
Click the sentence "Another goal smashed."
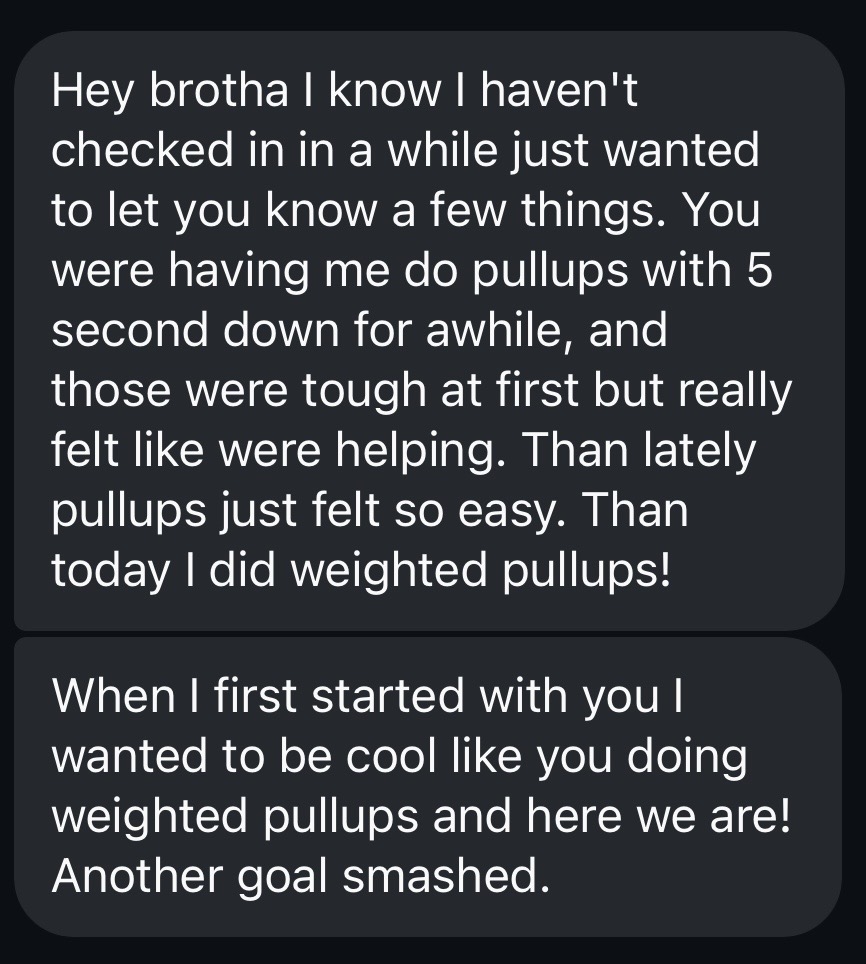click(301, 877)
